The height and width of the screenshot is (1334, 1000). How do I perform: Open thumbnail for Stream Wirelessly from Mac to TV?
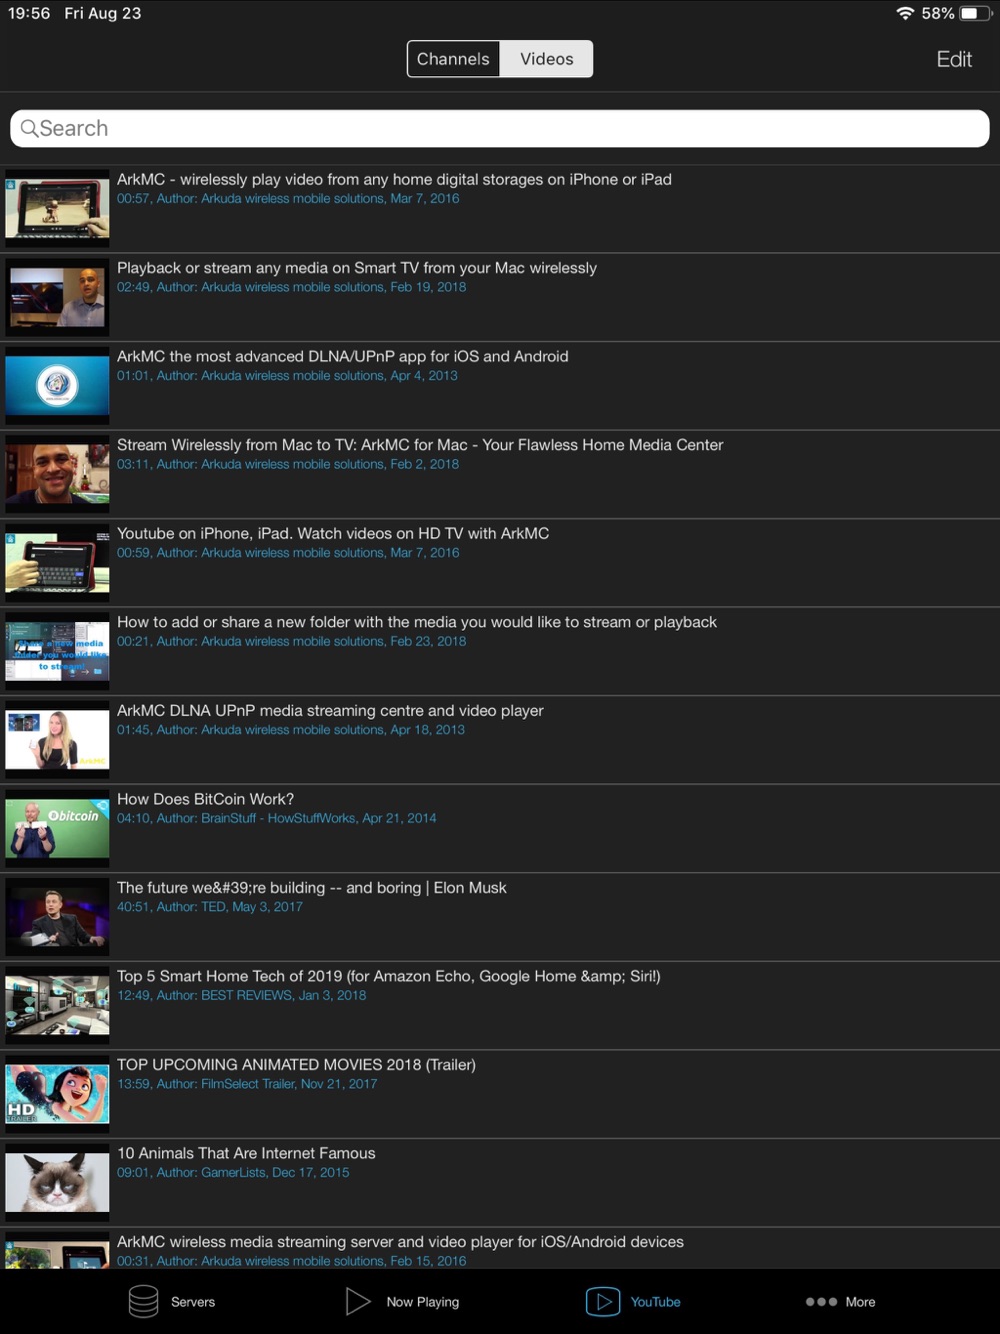click(57, 474)
